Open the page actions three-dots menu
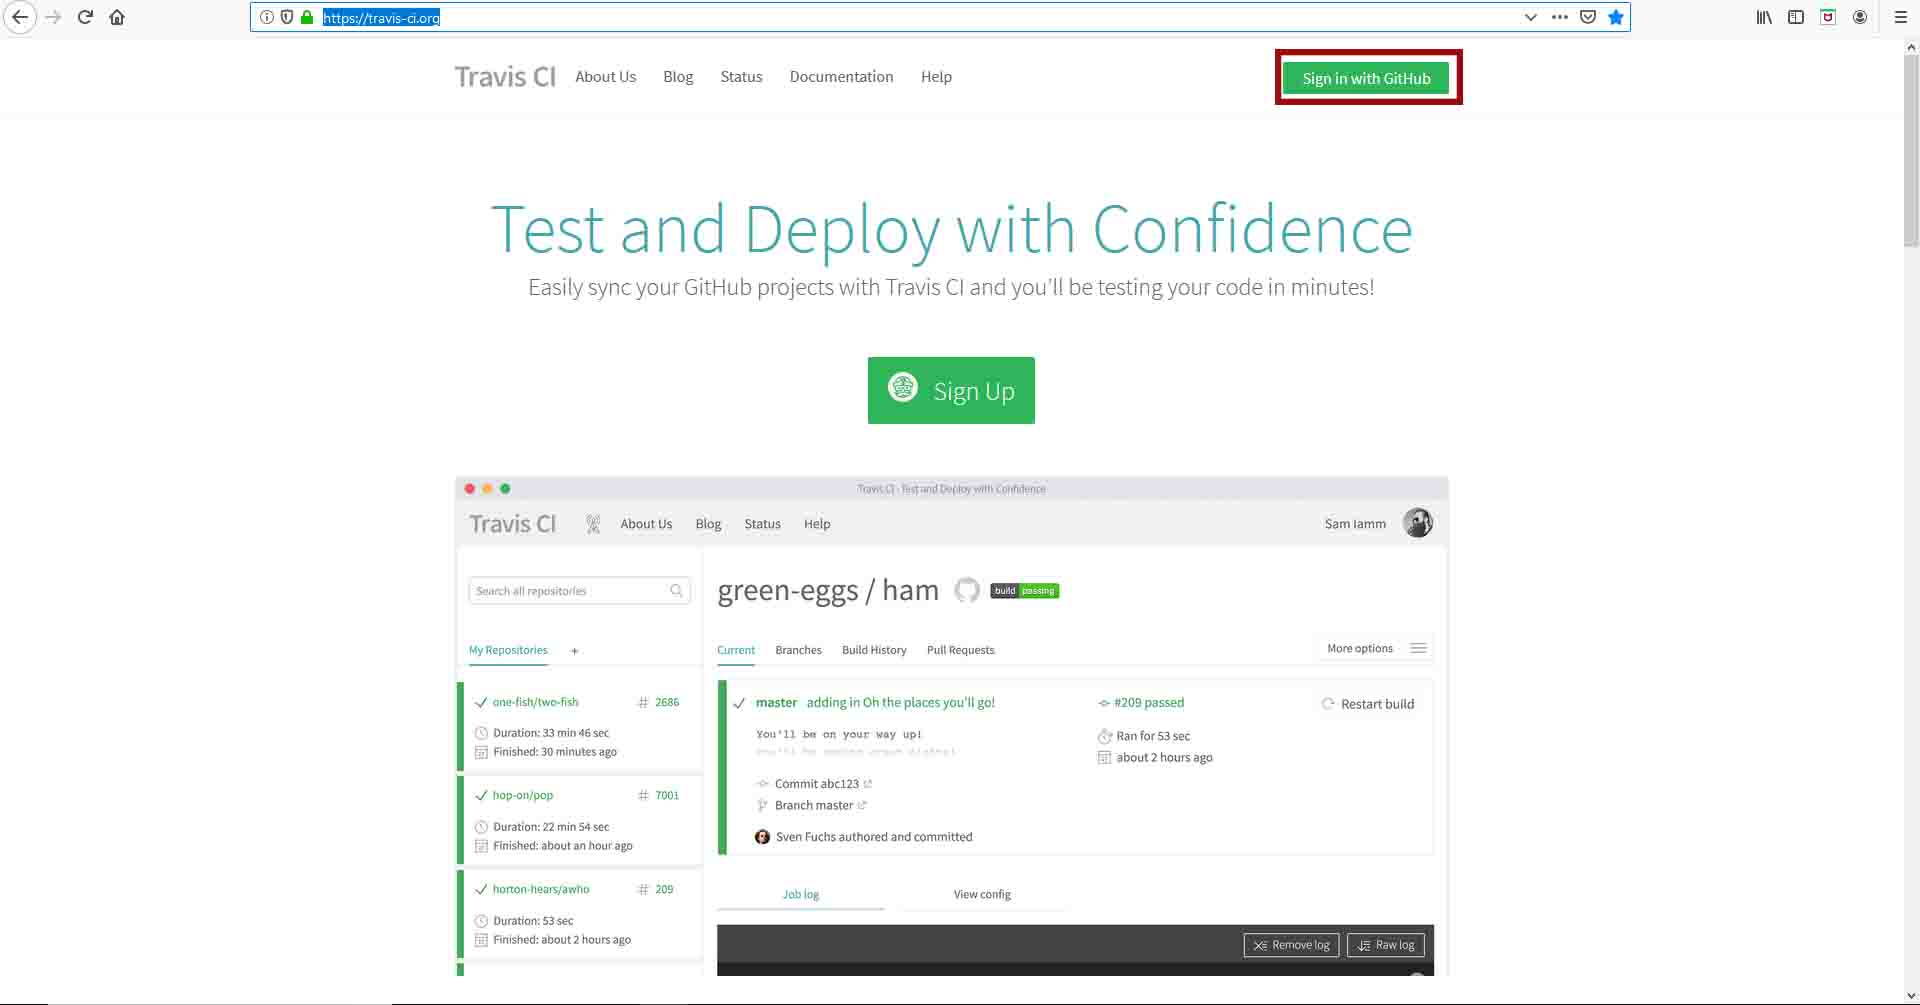This screenshot has height=1005, width=1920. [x=1559, y=17]
